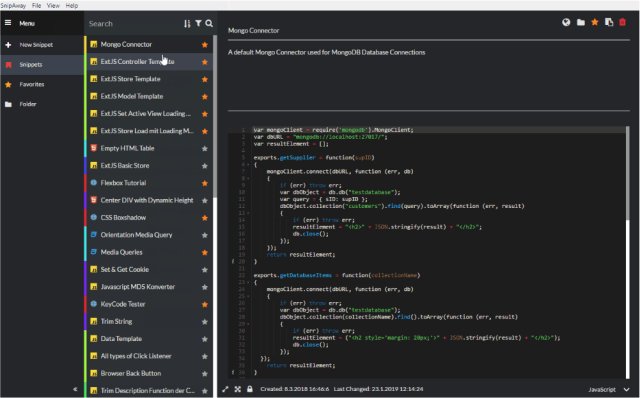Click the expand arrows icon below editor

pos(225,389)
